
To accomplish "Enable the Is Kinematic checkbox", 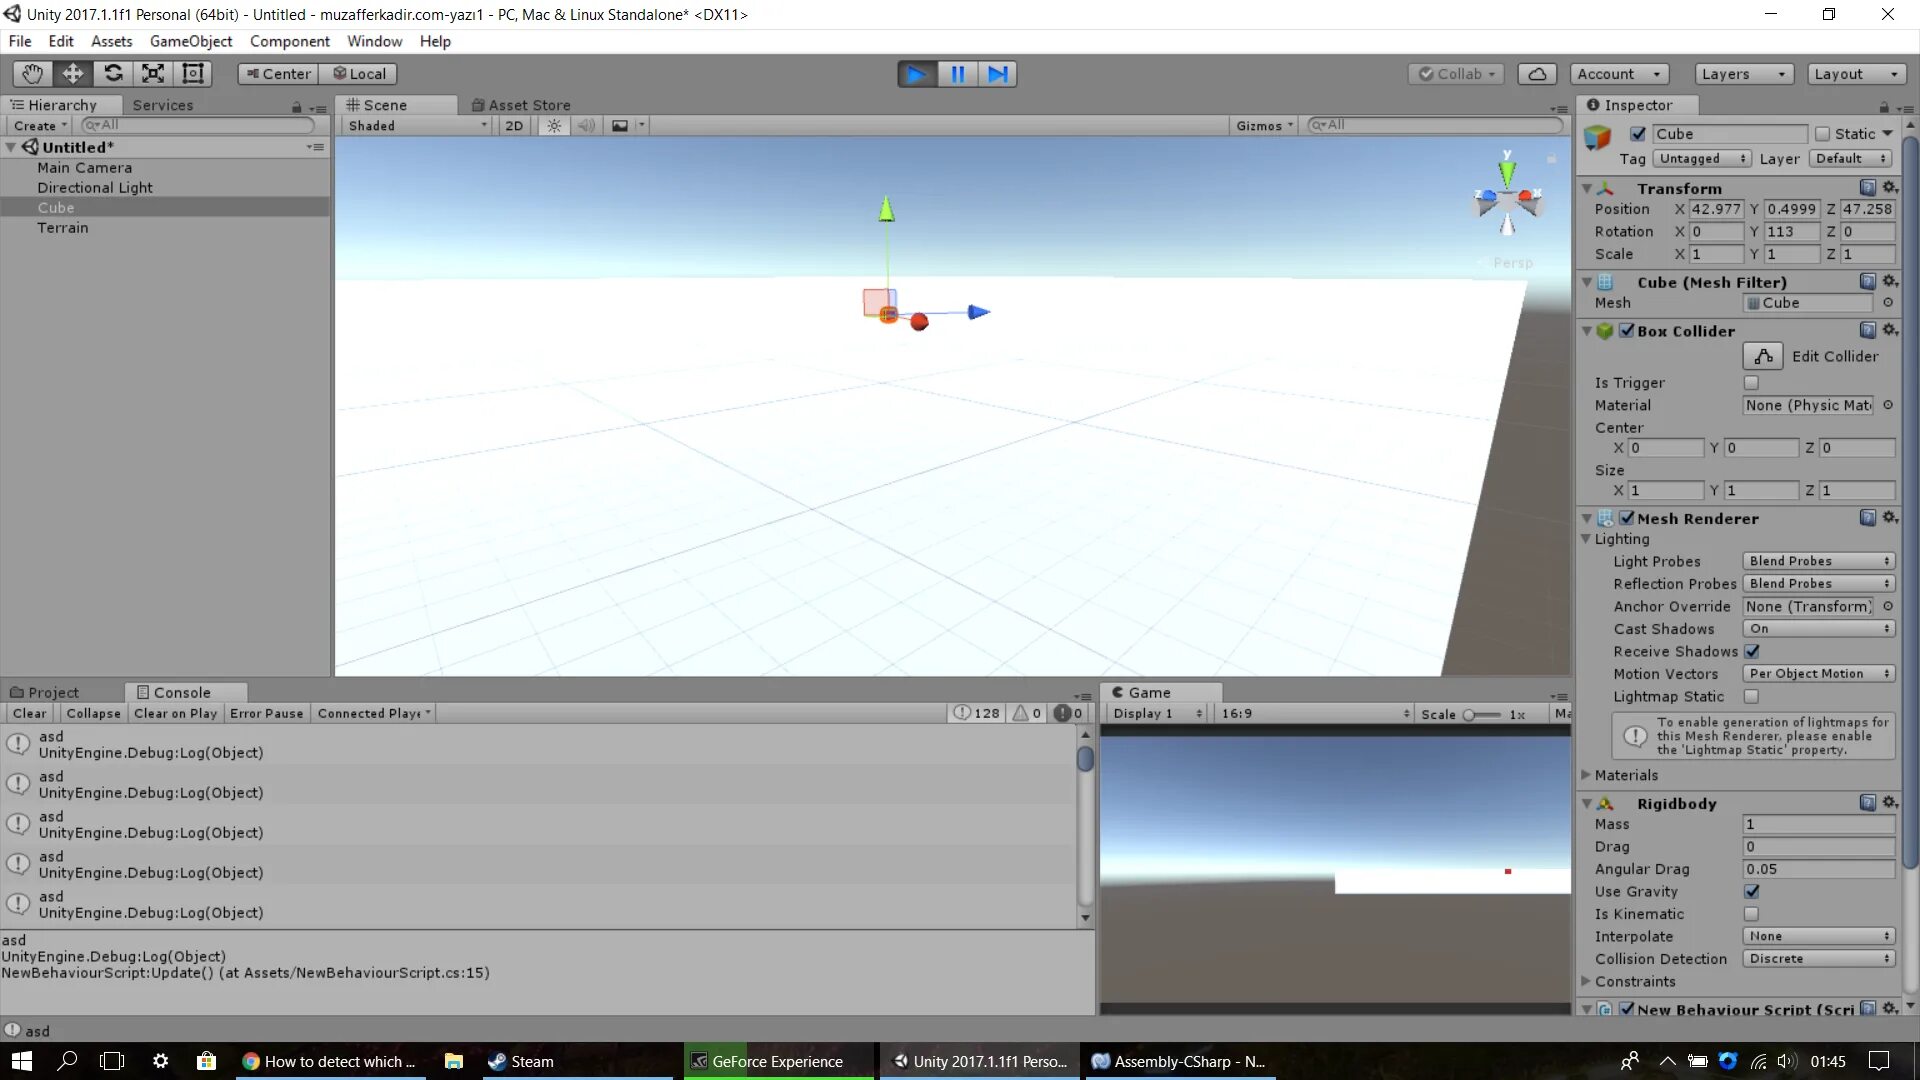I will coord(1751,914).
